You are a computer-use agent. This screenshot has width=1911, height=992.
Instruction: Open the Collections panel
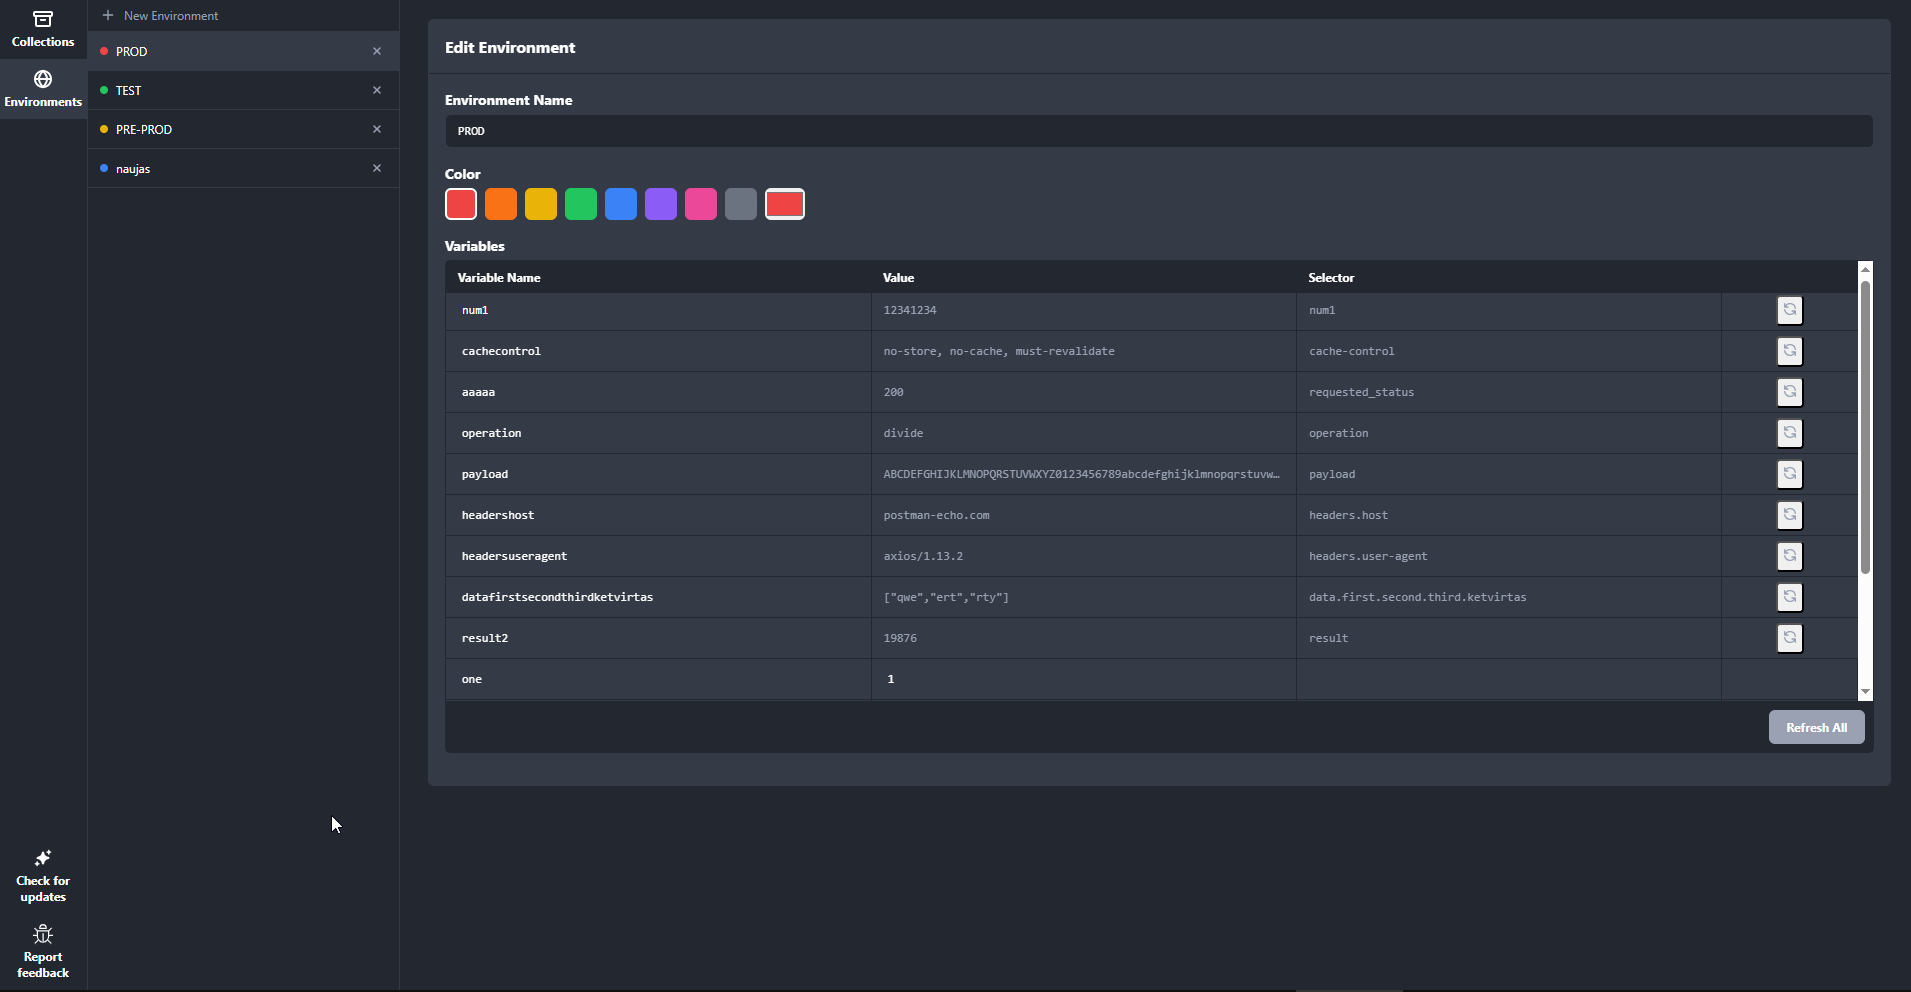tap(42, 27)
